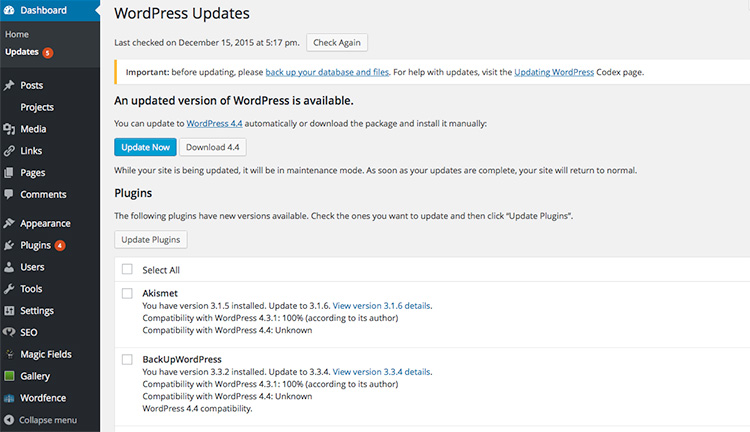Click the Wordfence shield icon

click(9, 398)
